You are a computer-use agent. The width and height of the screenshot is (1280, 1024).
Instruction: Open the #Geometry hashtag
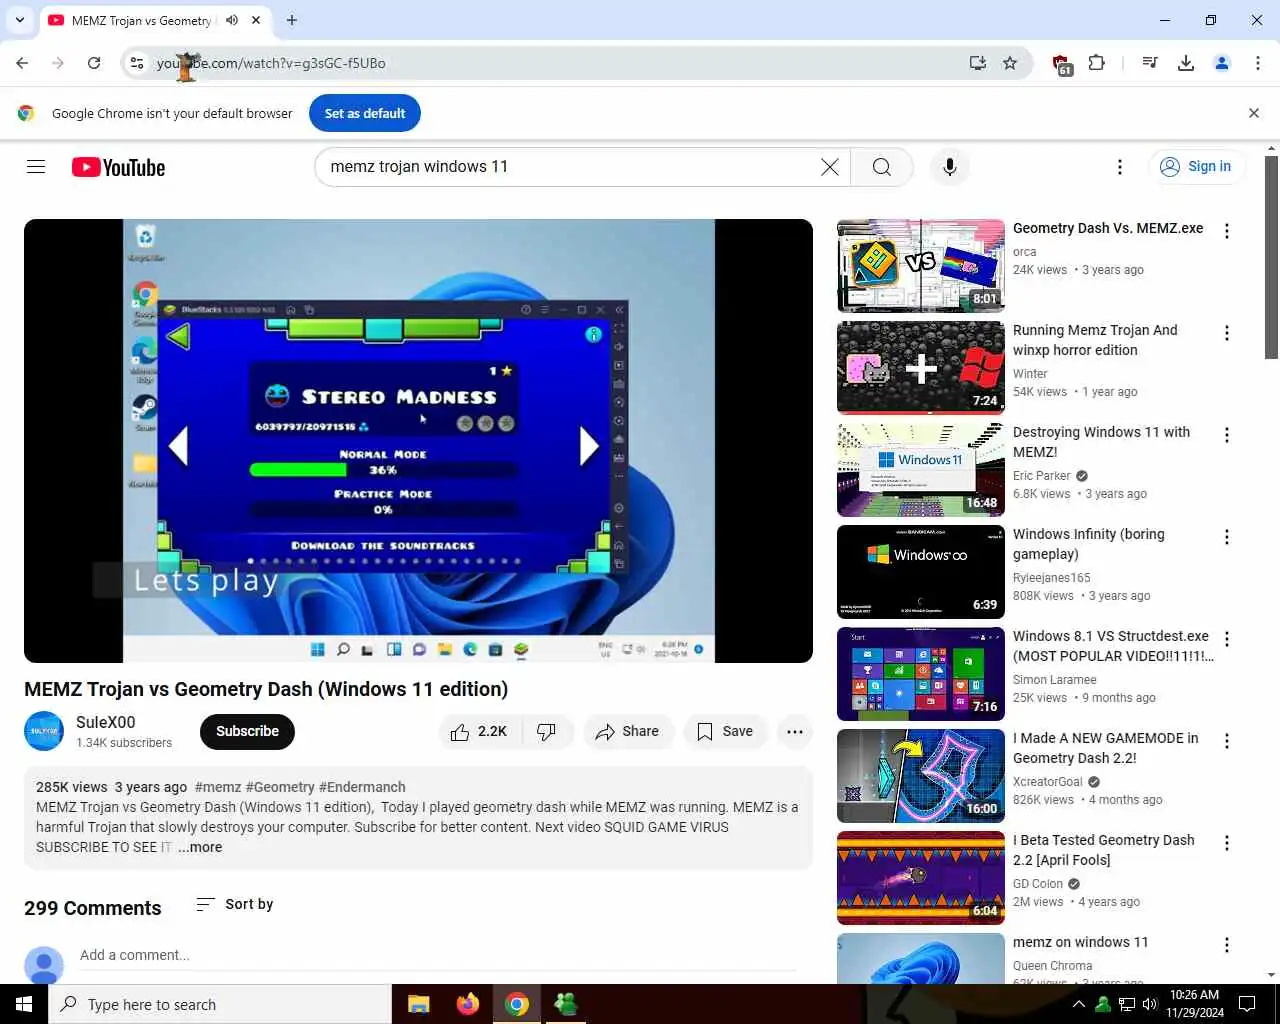pyautogui.click(x=280, y=787)
